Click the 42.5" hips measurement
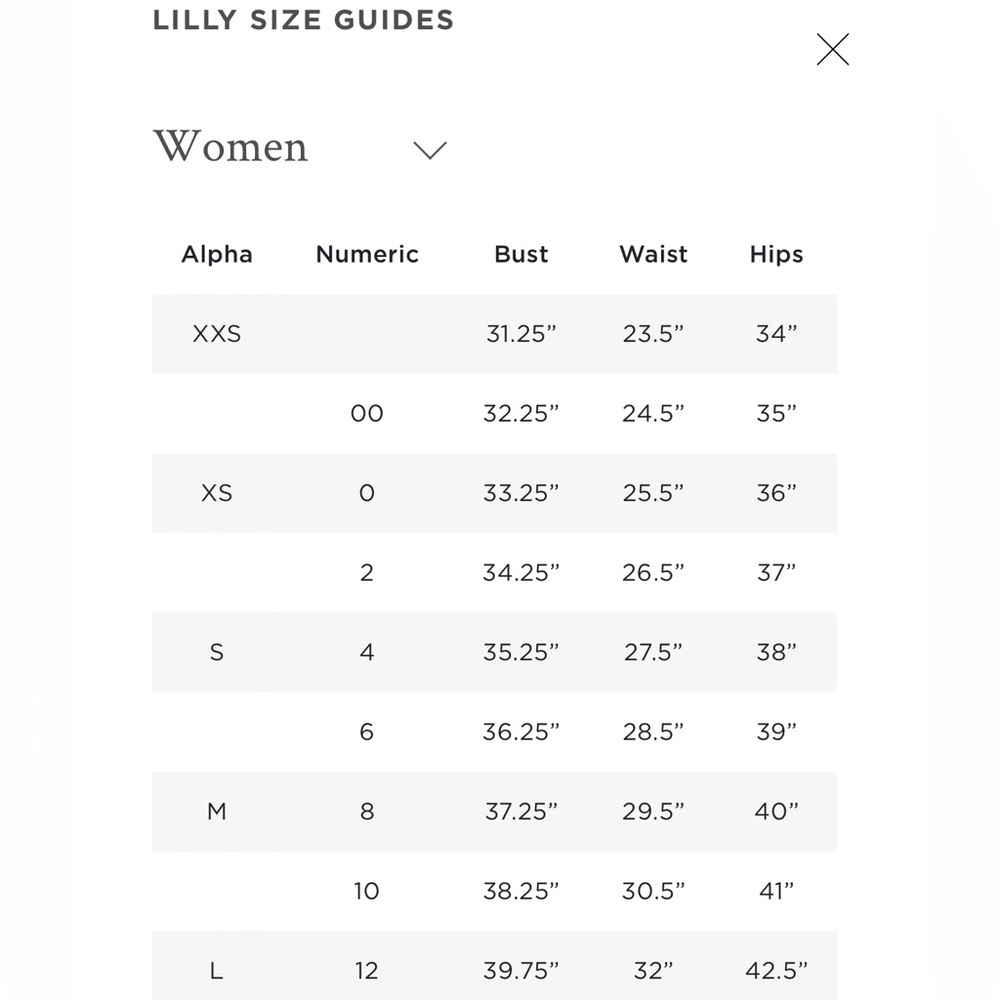Viewport: 1000px width, 1000px height. 776,971
